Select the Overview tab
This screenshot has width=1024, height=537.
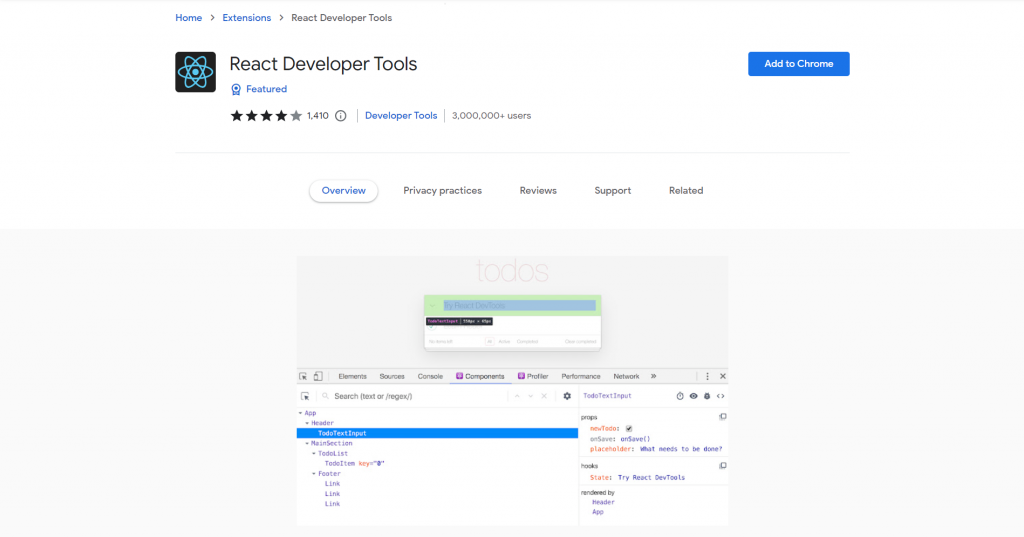[x=344, y=191]
